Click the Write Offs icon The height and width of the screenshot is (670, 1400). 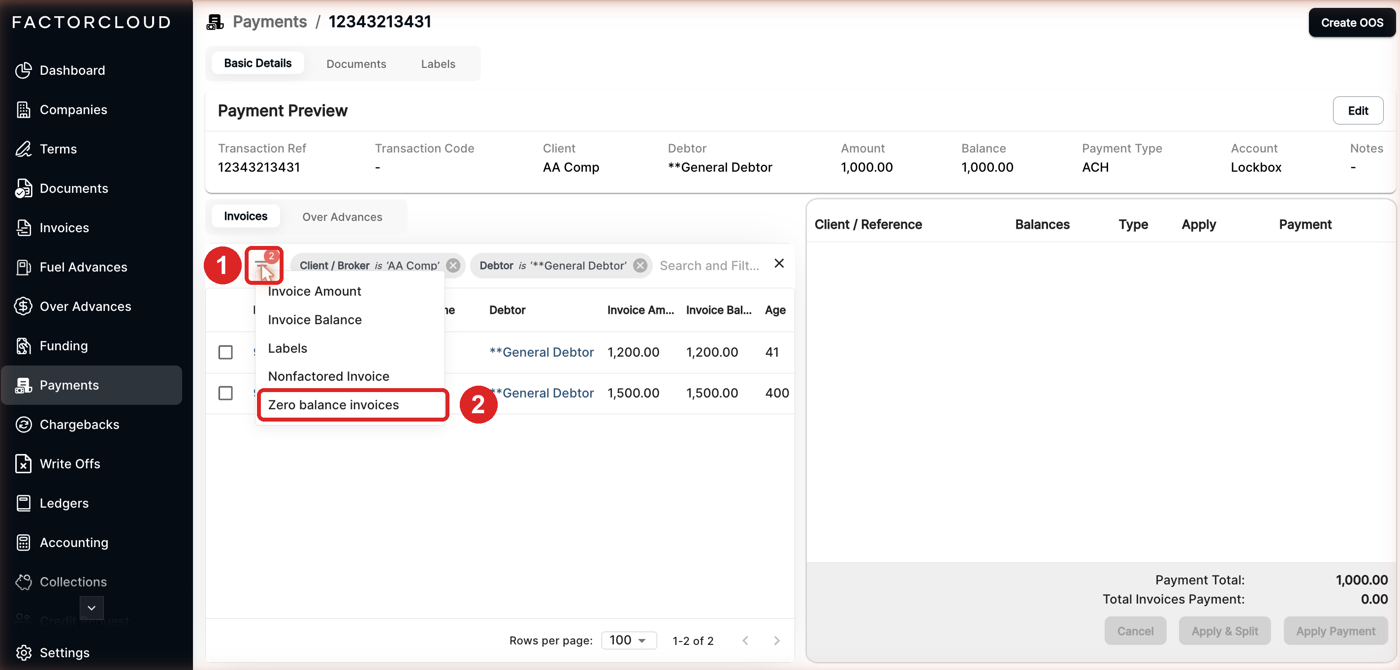23,464
